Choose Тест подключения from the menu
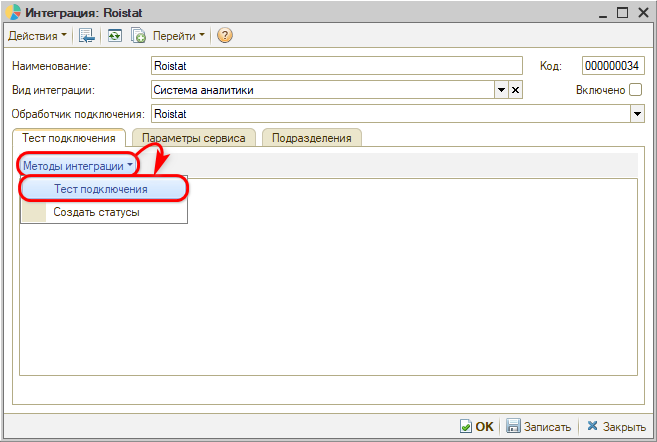Image resolution: width=657 pixels, height=442 pixels. (103, 189)
